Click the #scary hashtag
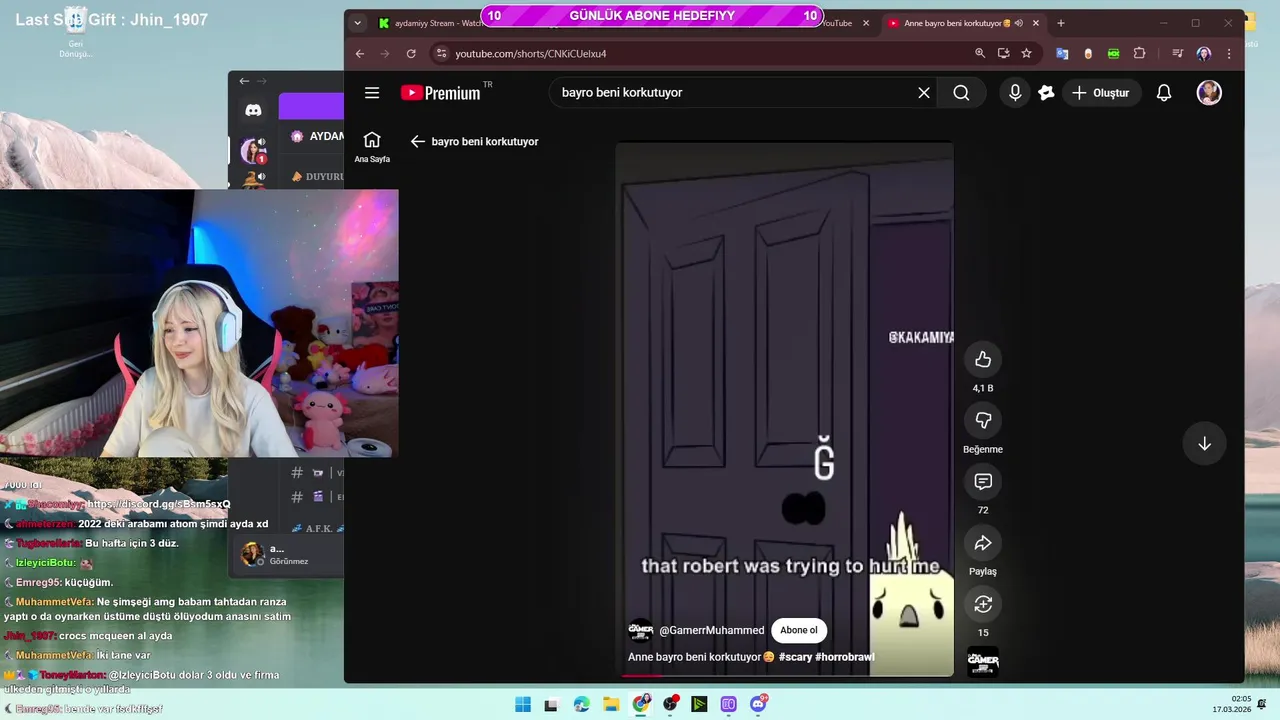 (795, 657)
